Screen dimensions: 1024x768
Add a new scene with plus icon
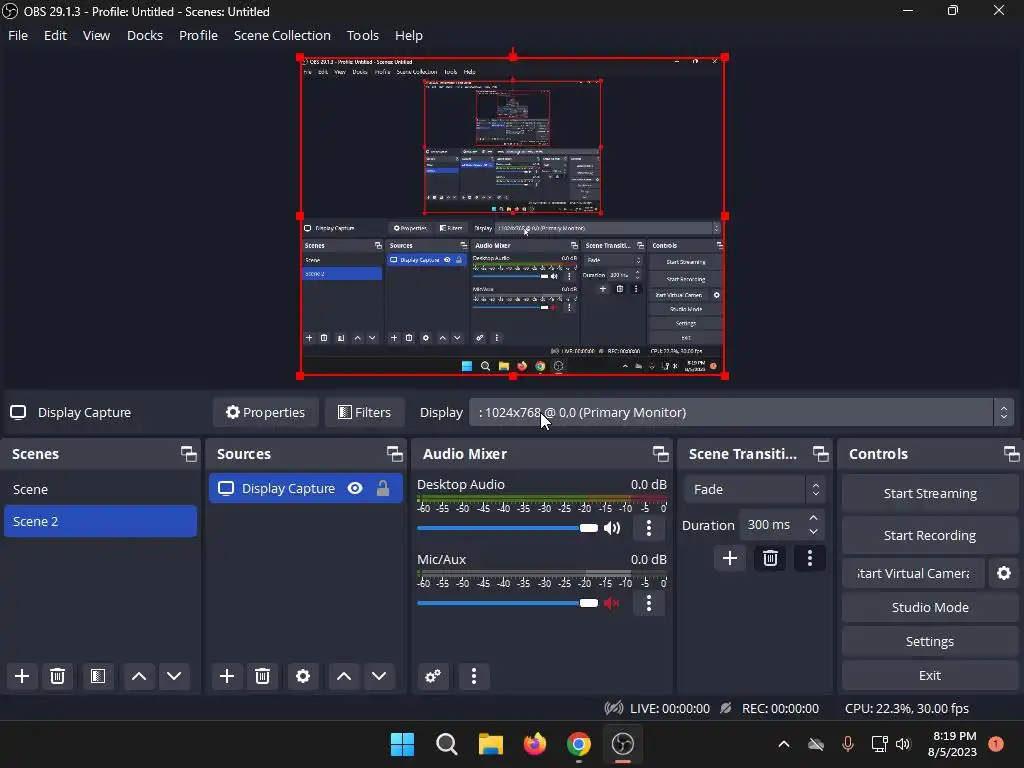tap(22, 676)
